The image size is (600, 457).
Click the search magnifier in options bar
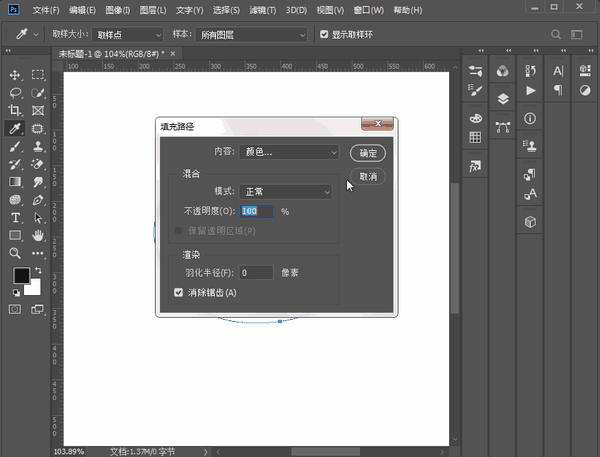[556, 34]
